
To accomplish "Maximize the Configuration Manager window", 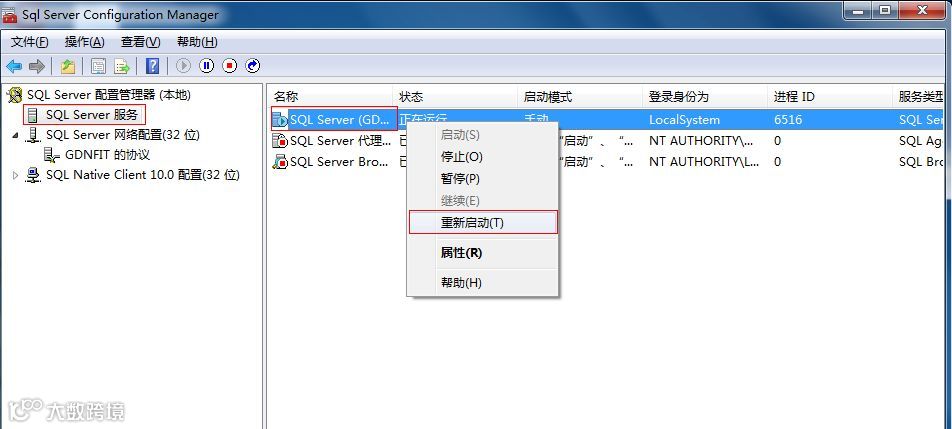I will coord(886,9).
